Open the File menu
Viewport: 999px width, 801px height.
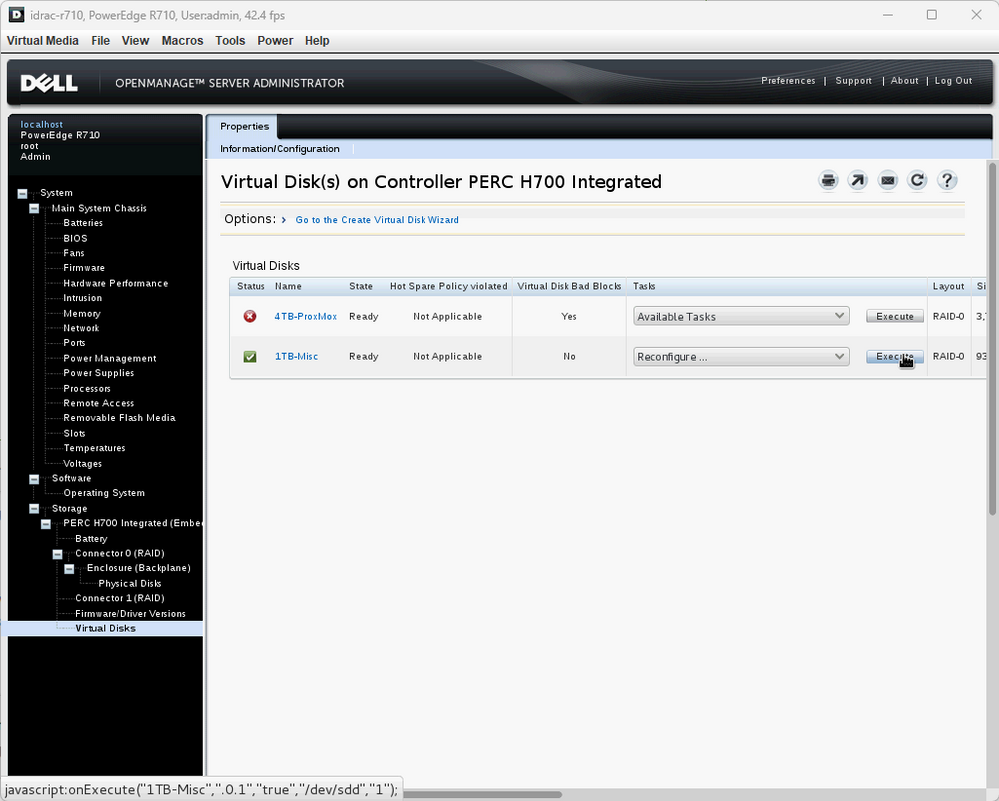(x=101, y=41)
